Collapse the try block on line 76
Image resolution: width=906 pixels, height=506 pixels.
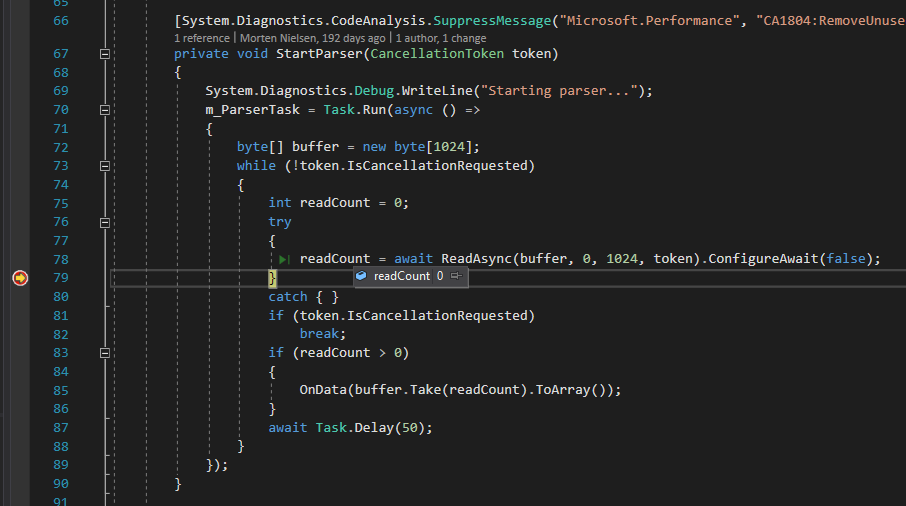click(x=105, y=222)
